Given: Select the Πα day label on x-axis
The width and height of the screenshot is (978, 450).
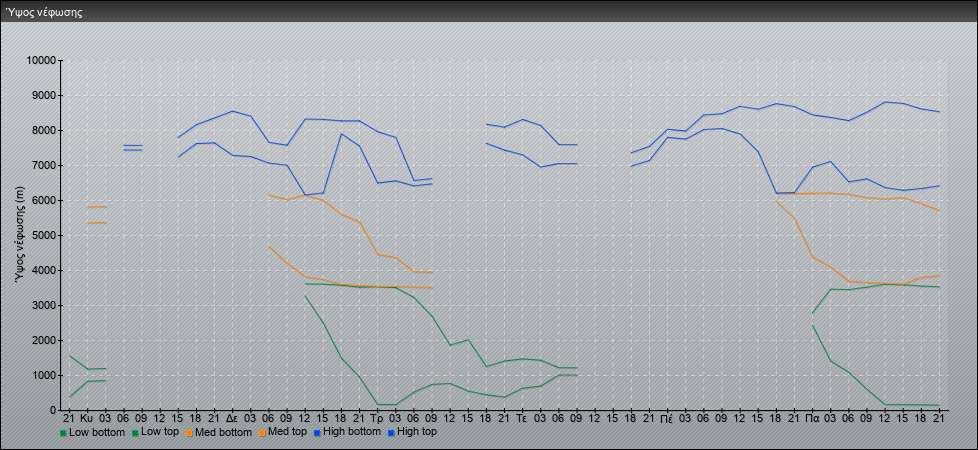Looking at the screenshot, I should point(813,419).
